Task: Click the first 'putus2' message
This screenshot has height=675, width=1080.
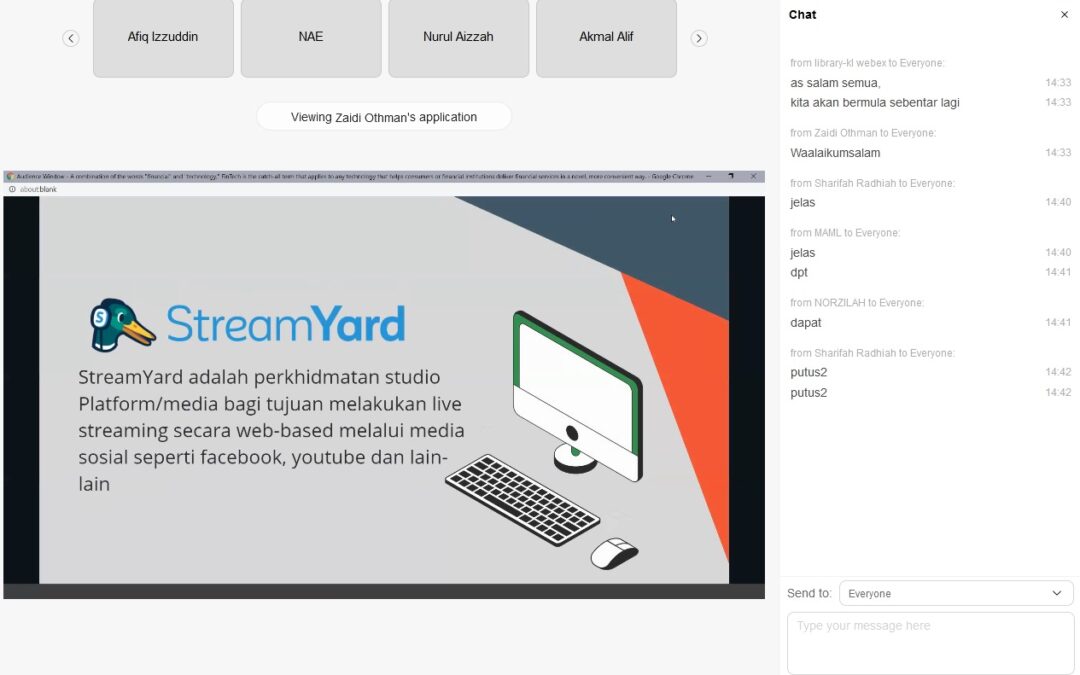Action: tap(809, 373)
